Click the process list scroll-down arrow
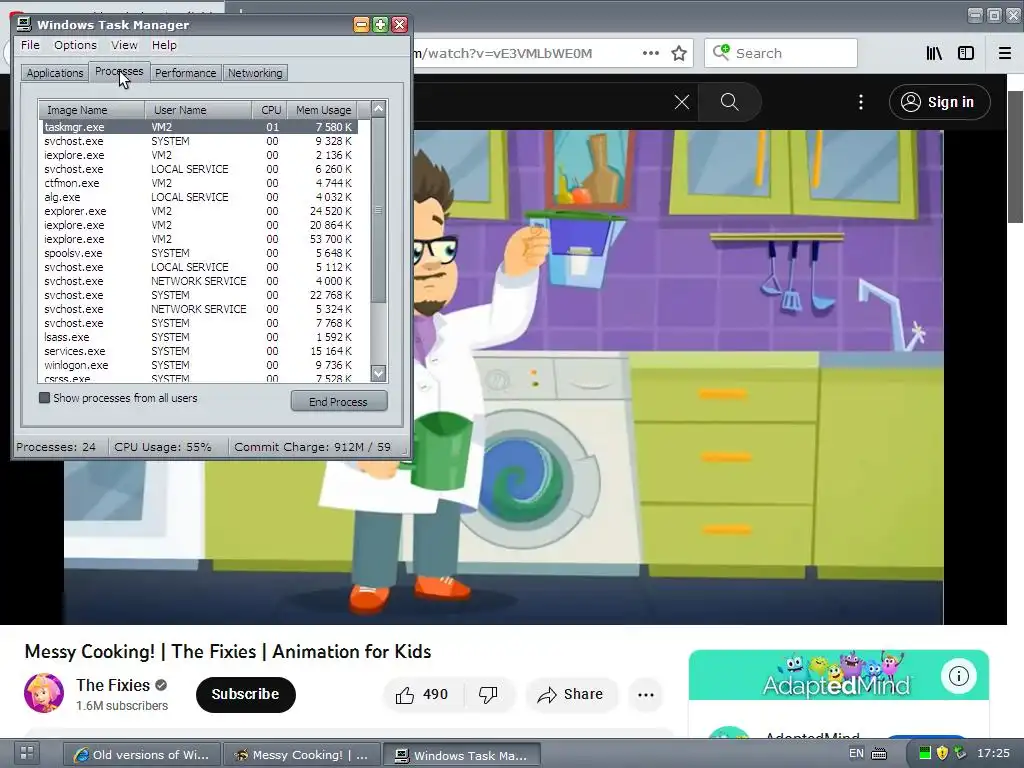Screen dimensions: 1024x768 [x=379, y=374]
